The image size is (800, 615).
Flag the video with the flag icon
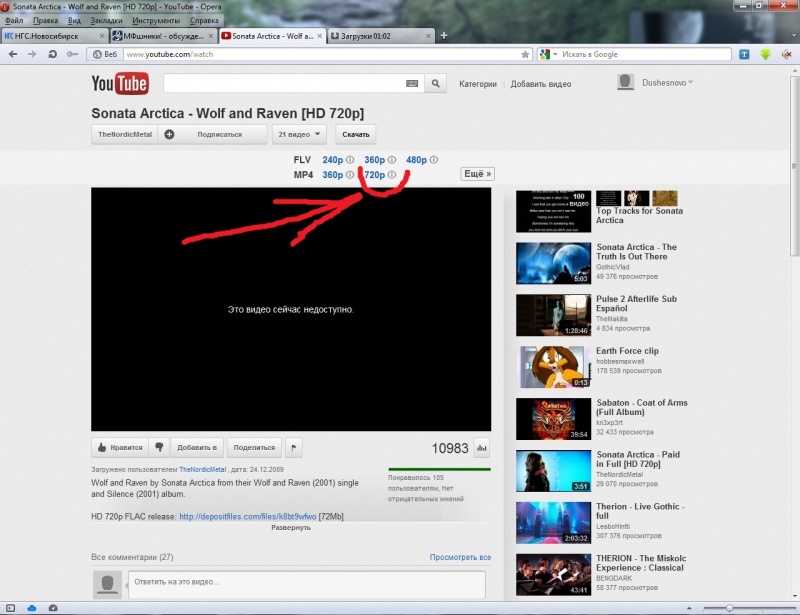(294, 448)
